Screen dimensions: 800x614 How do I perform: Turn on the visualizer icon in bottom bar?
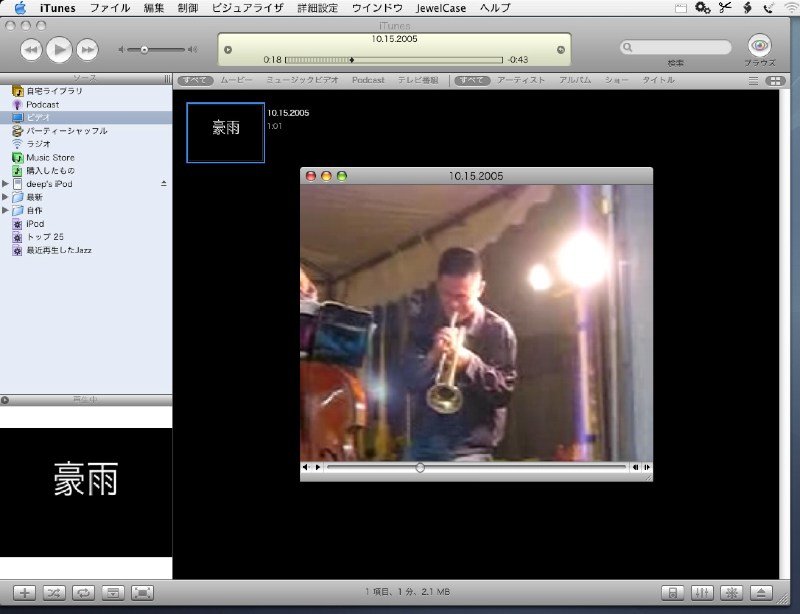[732, 593]
